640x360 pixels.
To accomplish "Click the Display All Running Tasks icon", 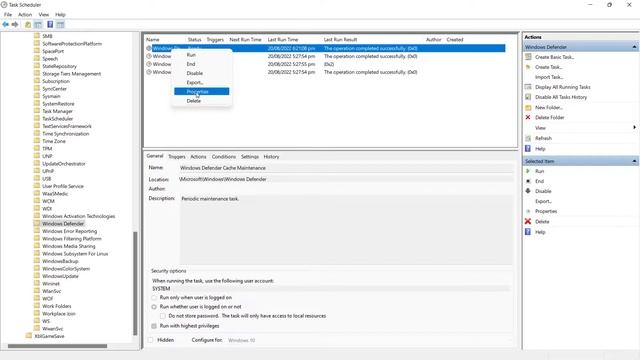I will click(x=528, y=87).
